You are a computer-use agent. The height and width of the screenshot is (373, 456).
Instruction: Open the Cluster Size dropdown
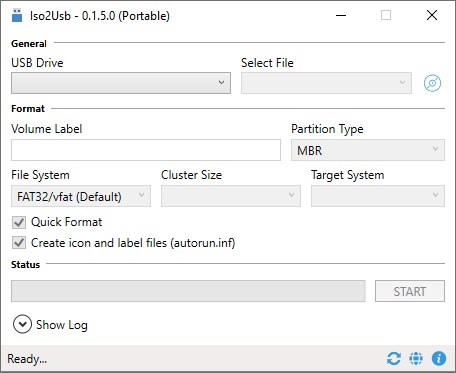click(x=231, y=196)
